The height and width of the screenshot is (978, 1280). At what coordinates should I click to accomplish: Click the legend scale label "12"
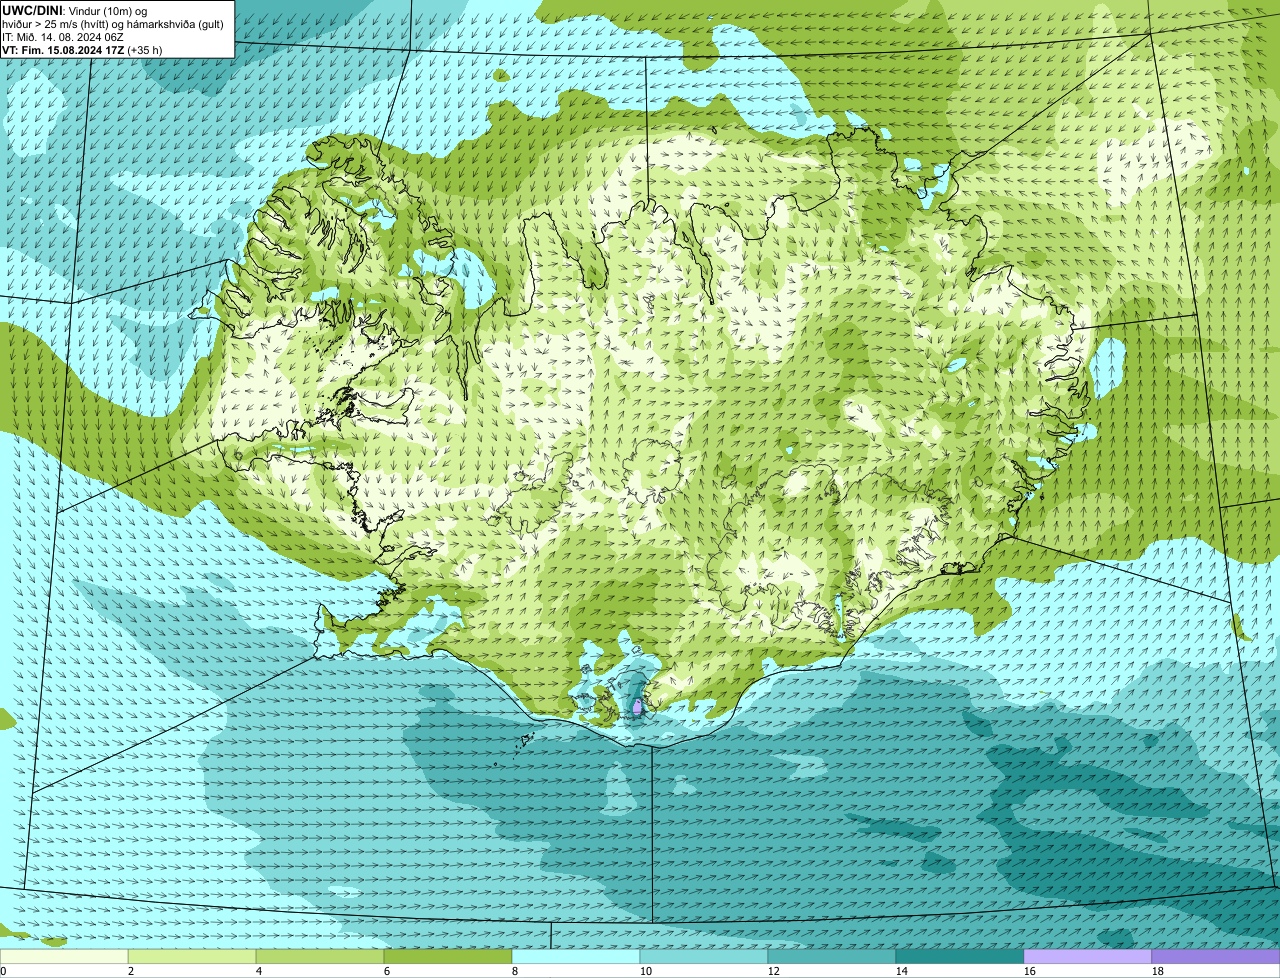(x=774, y=971)
